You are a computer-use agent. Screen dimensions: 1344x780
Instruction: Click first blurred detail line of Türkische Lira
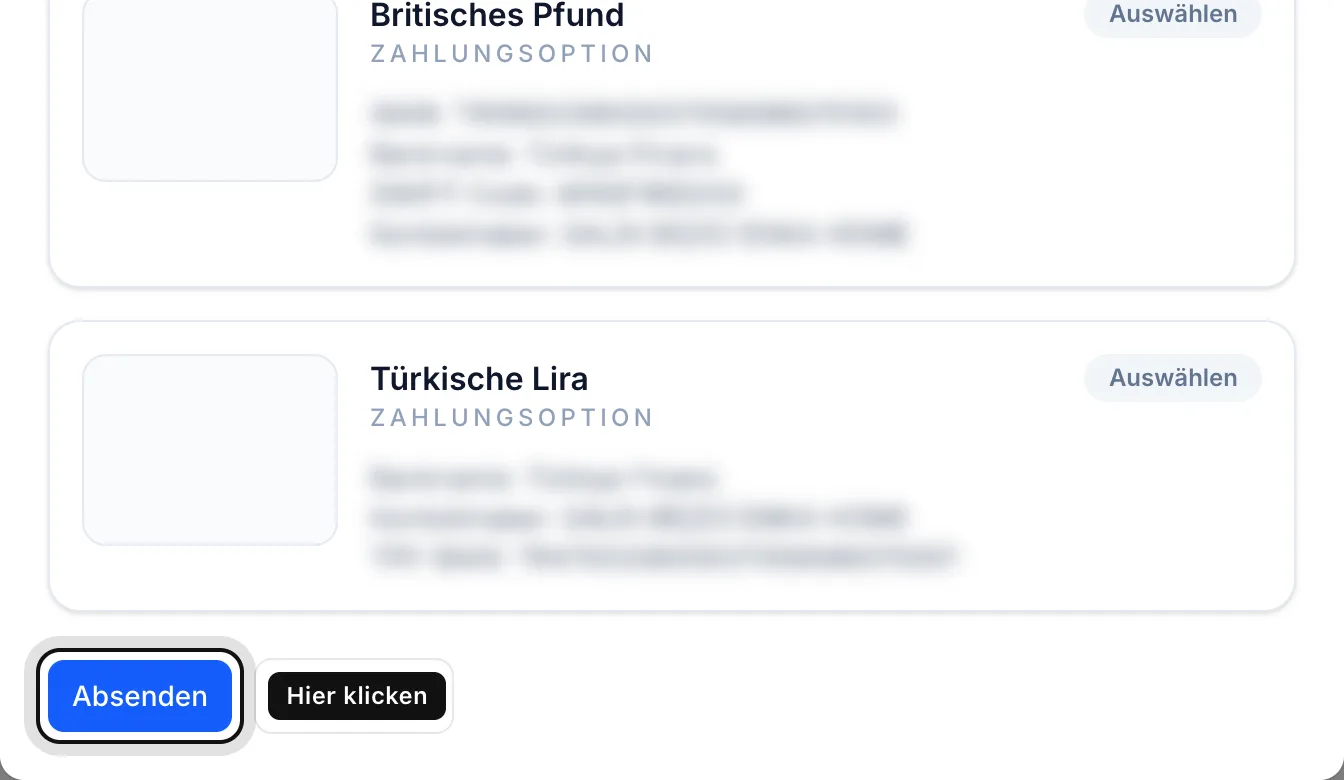coord(544,478)
